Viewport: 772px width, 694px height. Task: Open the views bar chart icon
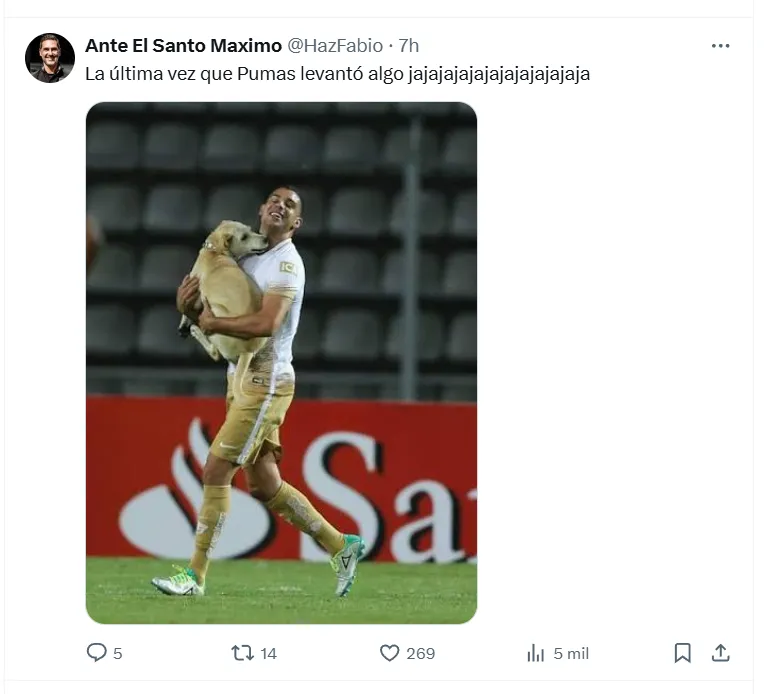pyautogui.click(x=535, y=653)
